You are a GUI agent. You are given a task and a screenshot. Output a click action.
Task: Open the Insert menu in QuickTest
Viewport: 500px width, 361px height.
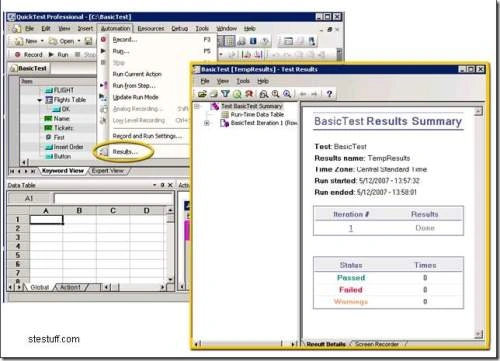pyautogui.click(x=85, y=29)
